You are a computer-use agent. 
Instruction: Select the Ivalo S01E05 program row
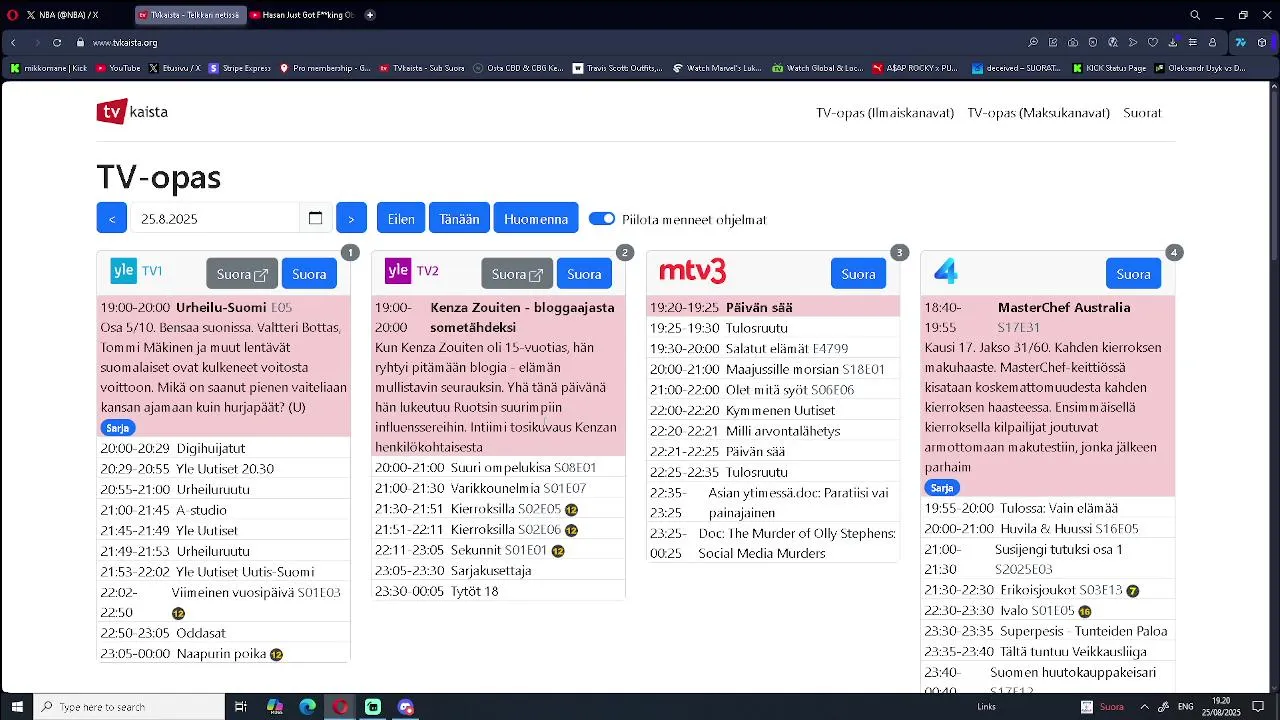[x=1047, y=611]
